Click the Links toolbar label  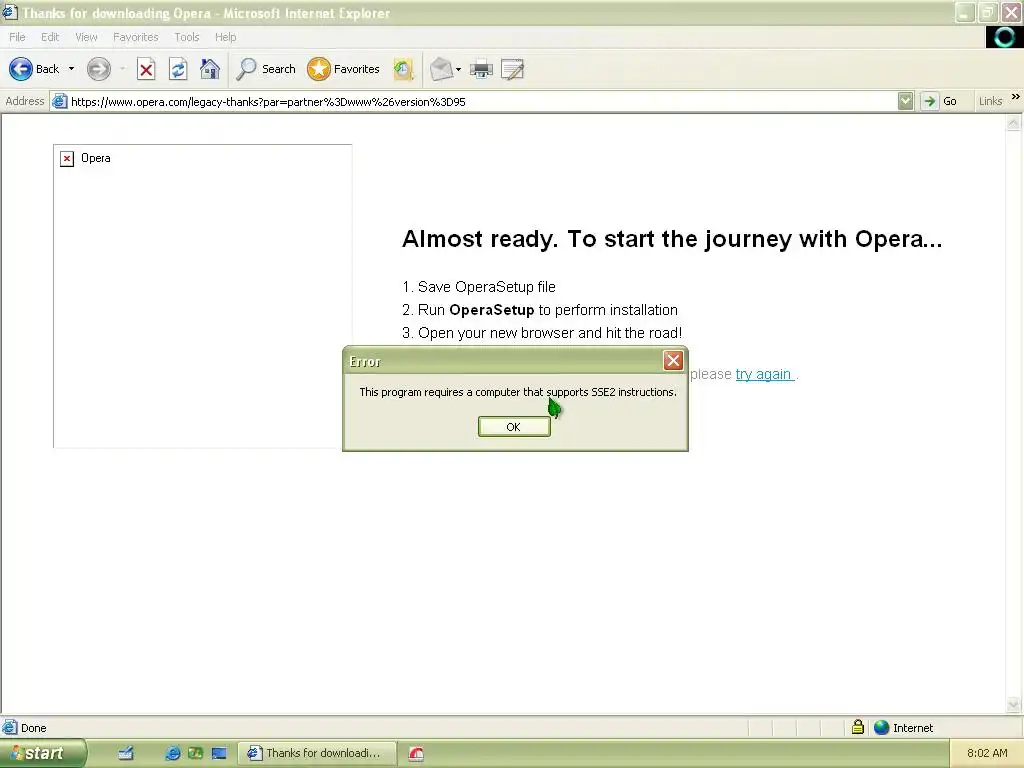(990, 101)
